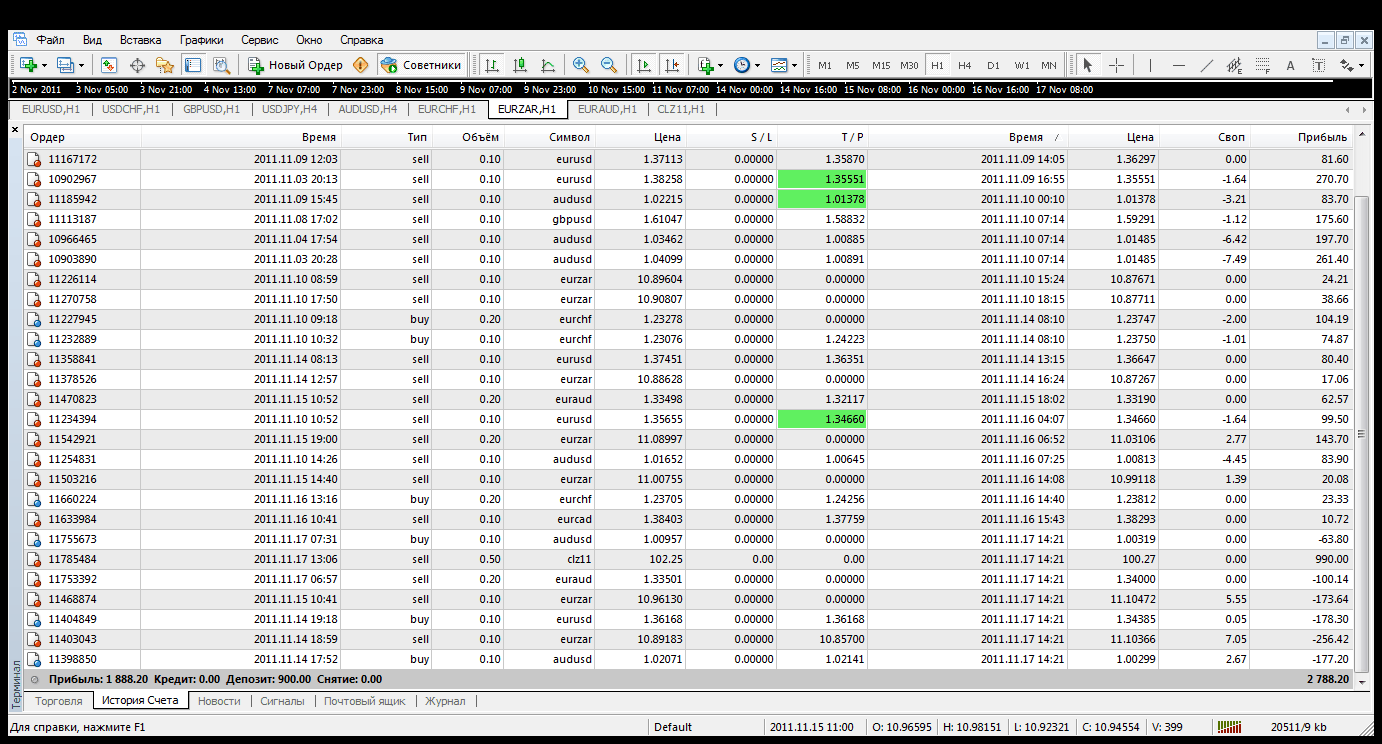This screenshot has width=1382, height=744.
Task: Switch chart to candlestick mode
Action: click(520, 65)
